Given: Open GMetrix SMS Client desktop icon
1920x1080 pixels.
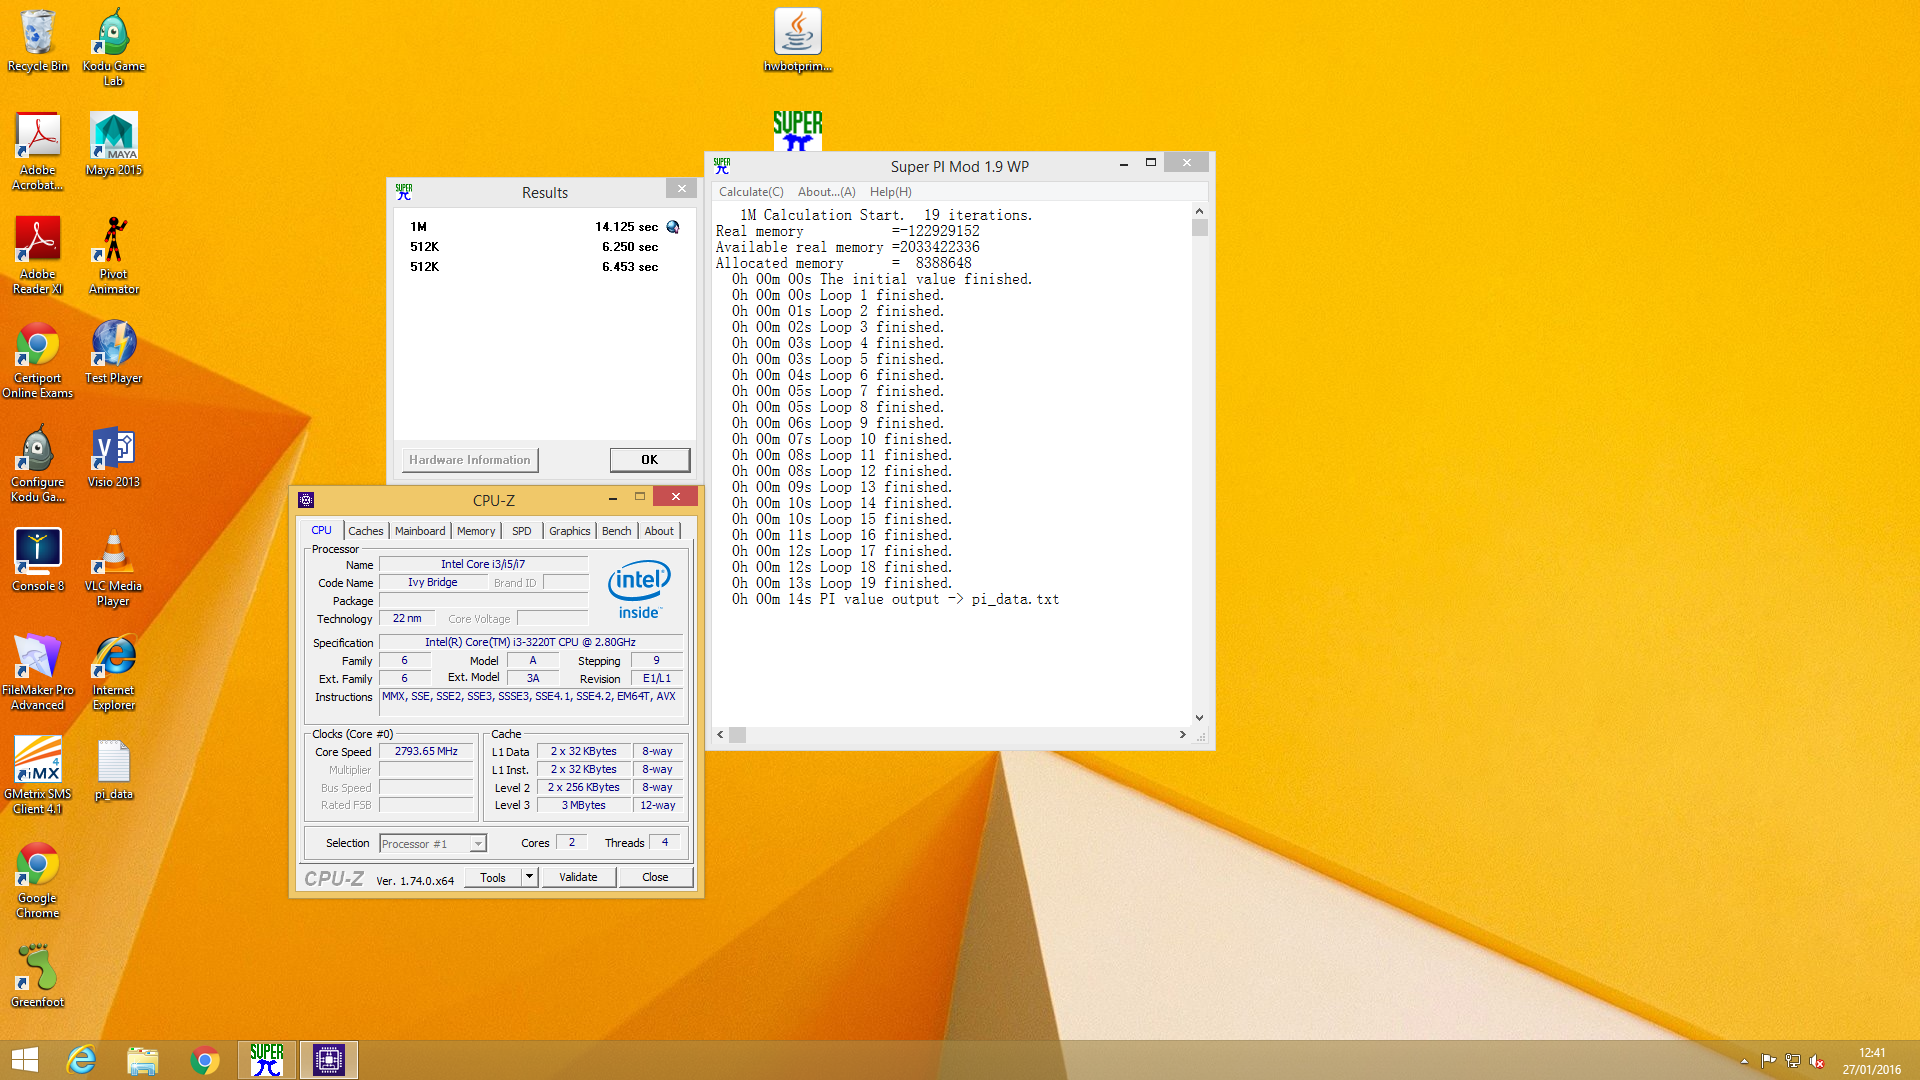Looking at the screenshot, I should pos(38,775).
